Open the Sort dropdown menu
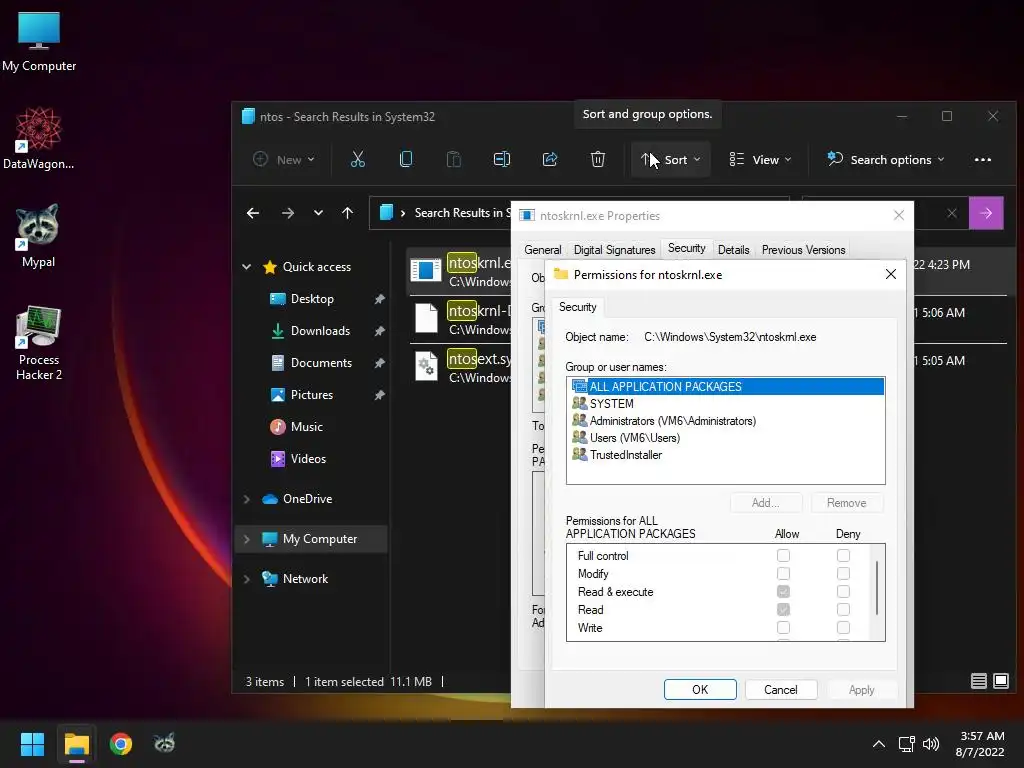The height and width of the screenshot is (768, 1024). pyautogui.click(x=671, y=159)
